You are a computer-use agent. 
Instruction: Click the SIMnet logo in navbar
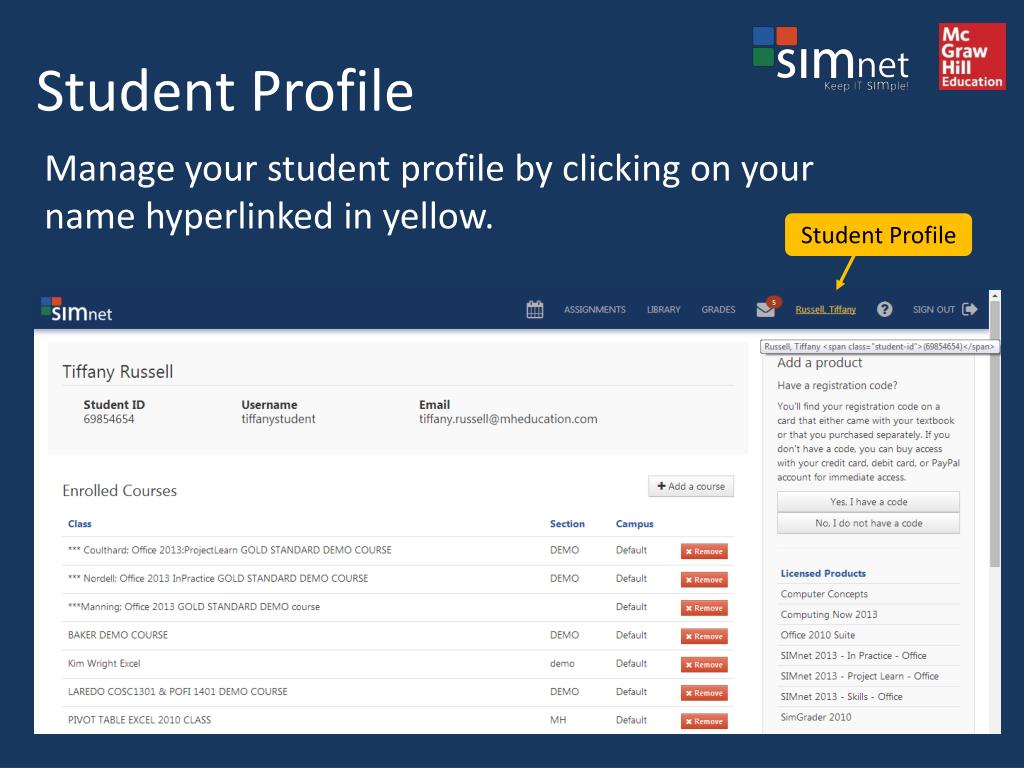[x=76, y=310]
